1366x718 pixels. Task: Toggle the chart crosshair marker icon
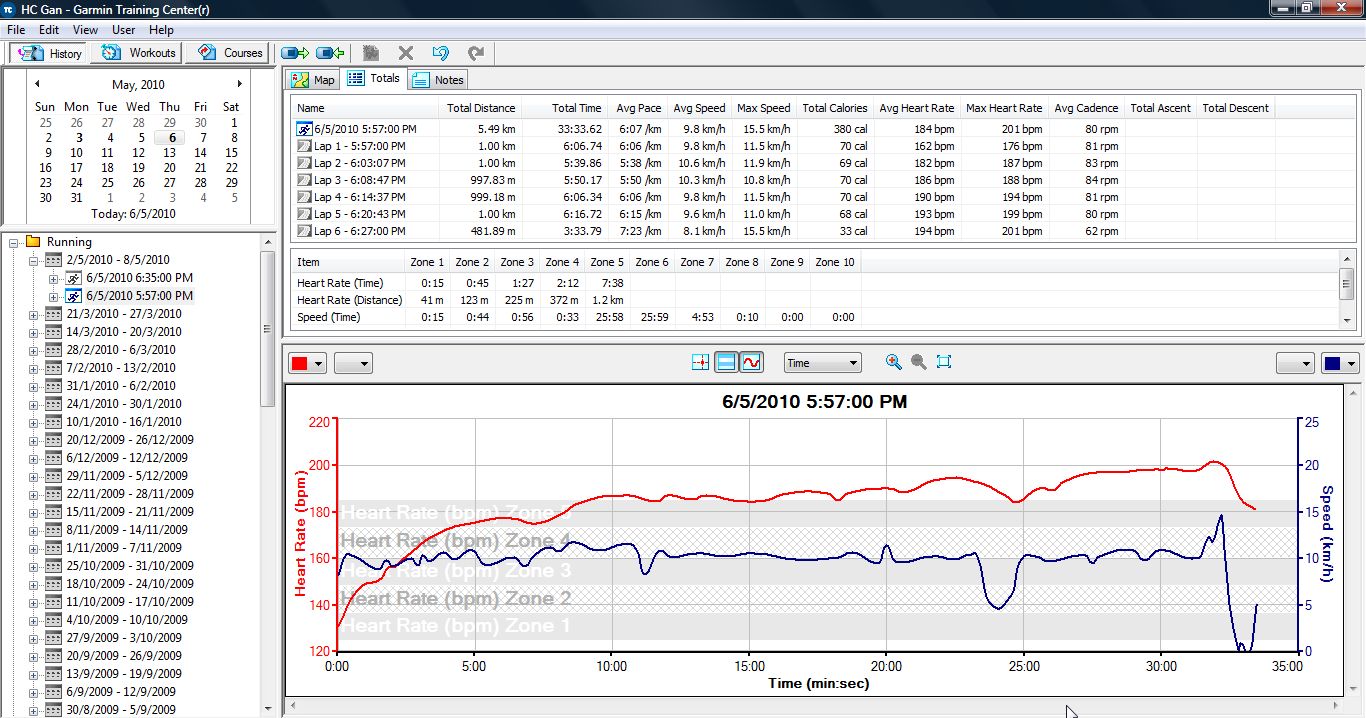pos(701,362)
